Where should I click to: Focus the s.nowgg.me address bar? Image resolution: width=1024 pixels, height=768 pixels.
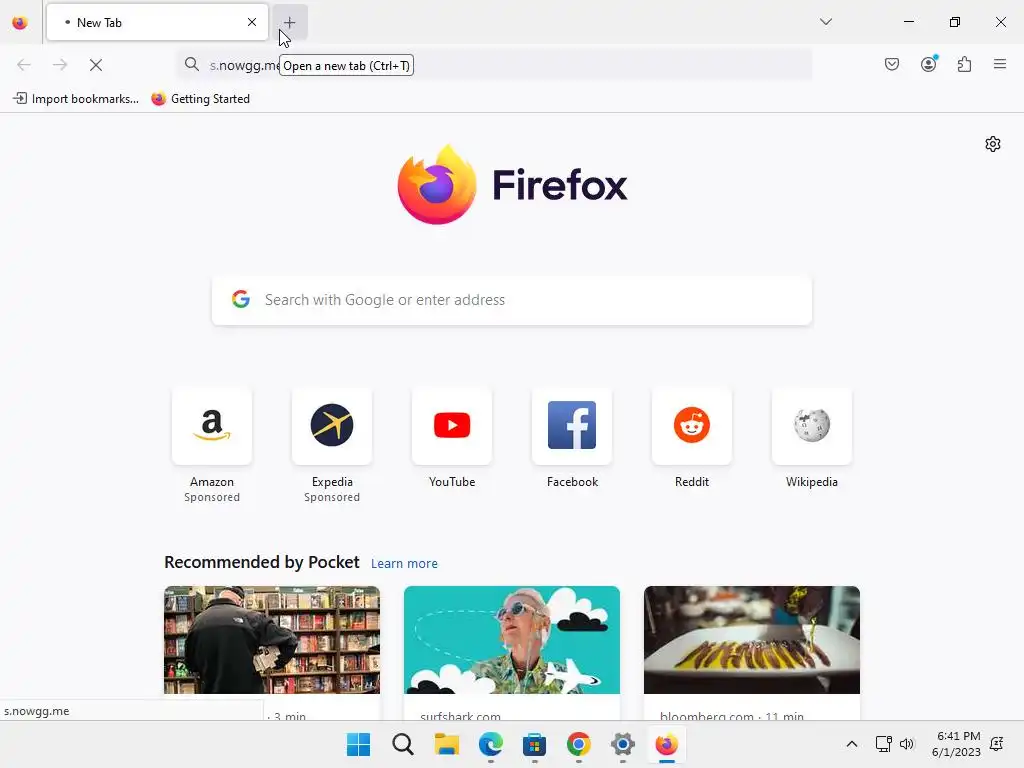[x=494, y=65]
